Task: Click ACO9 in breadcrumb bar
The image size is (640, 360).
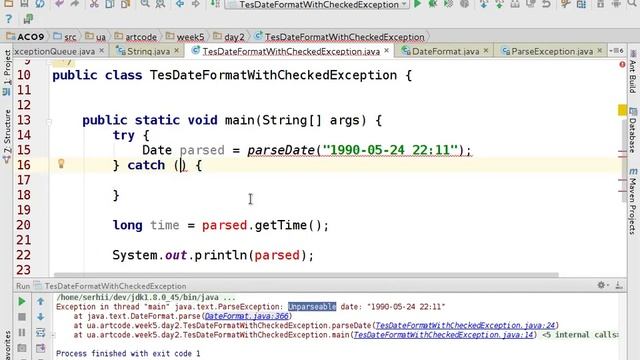Action: point(25,37)
